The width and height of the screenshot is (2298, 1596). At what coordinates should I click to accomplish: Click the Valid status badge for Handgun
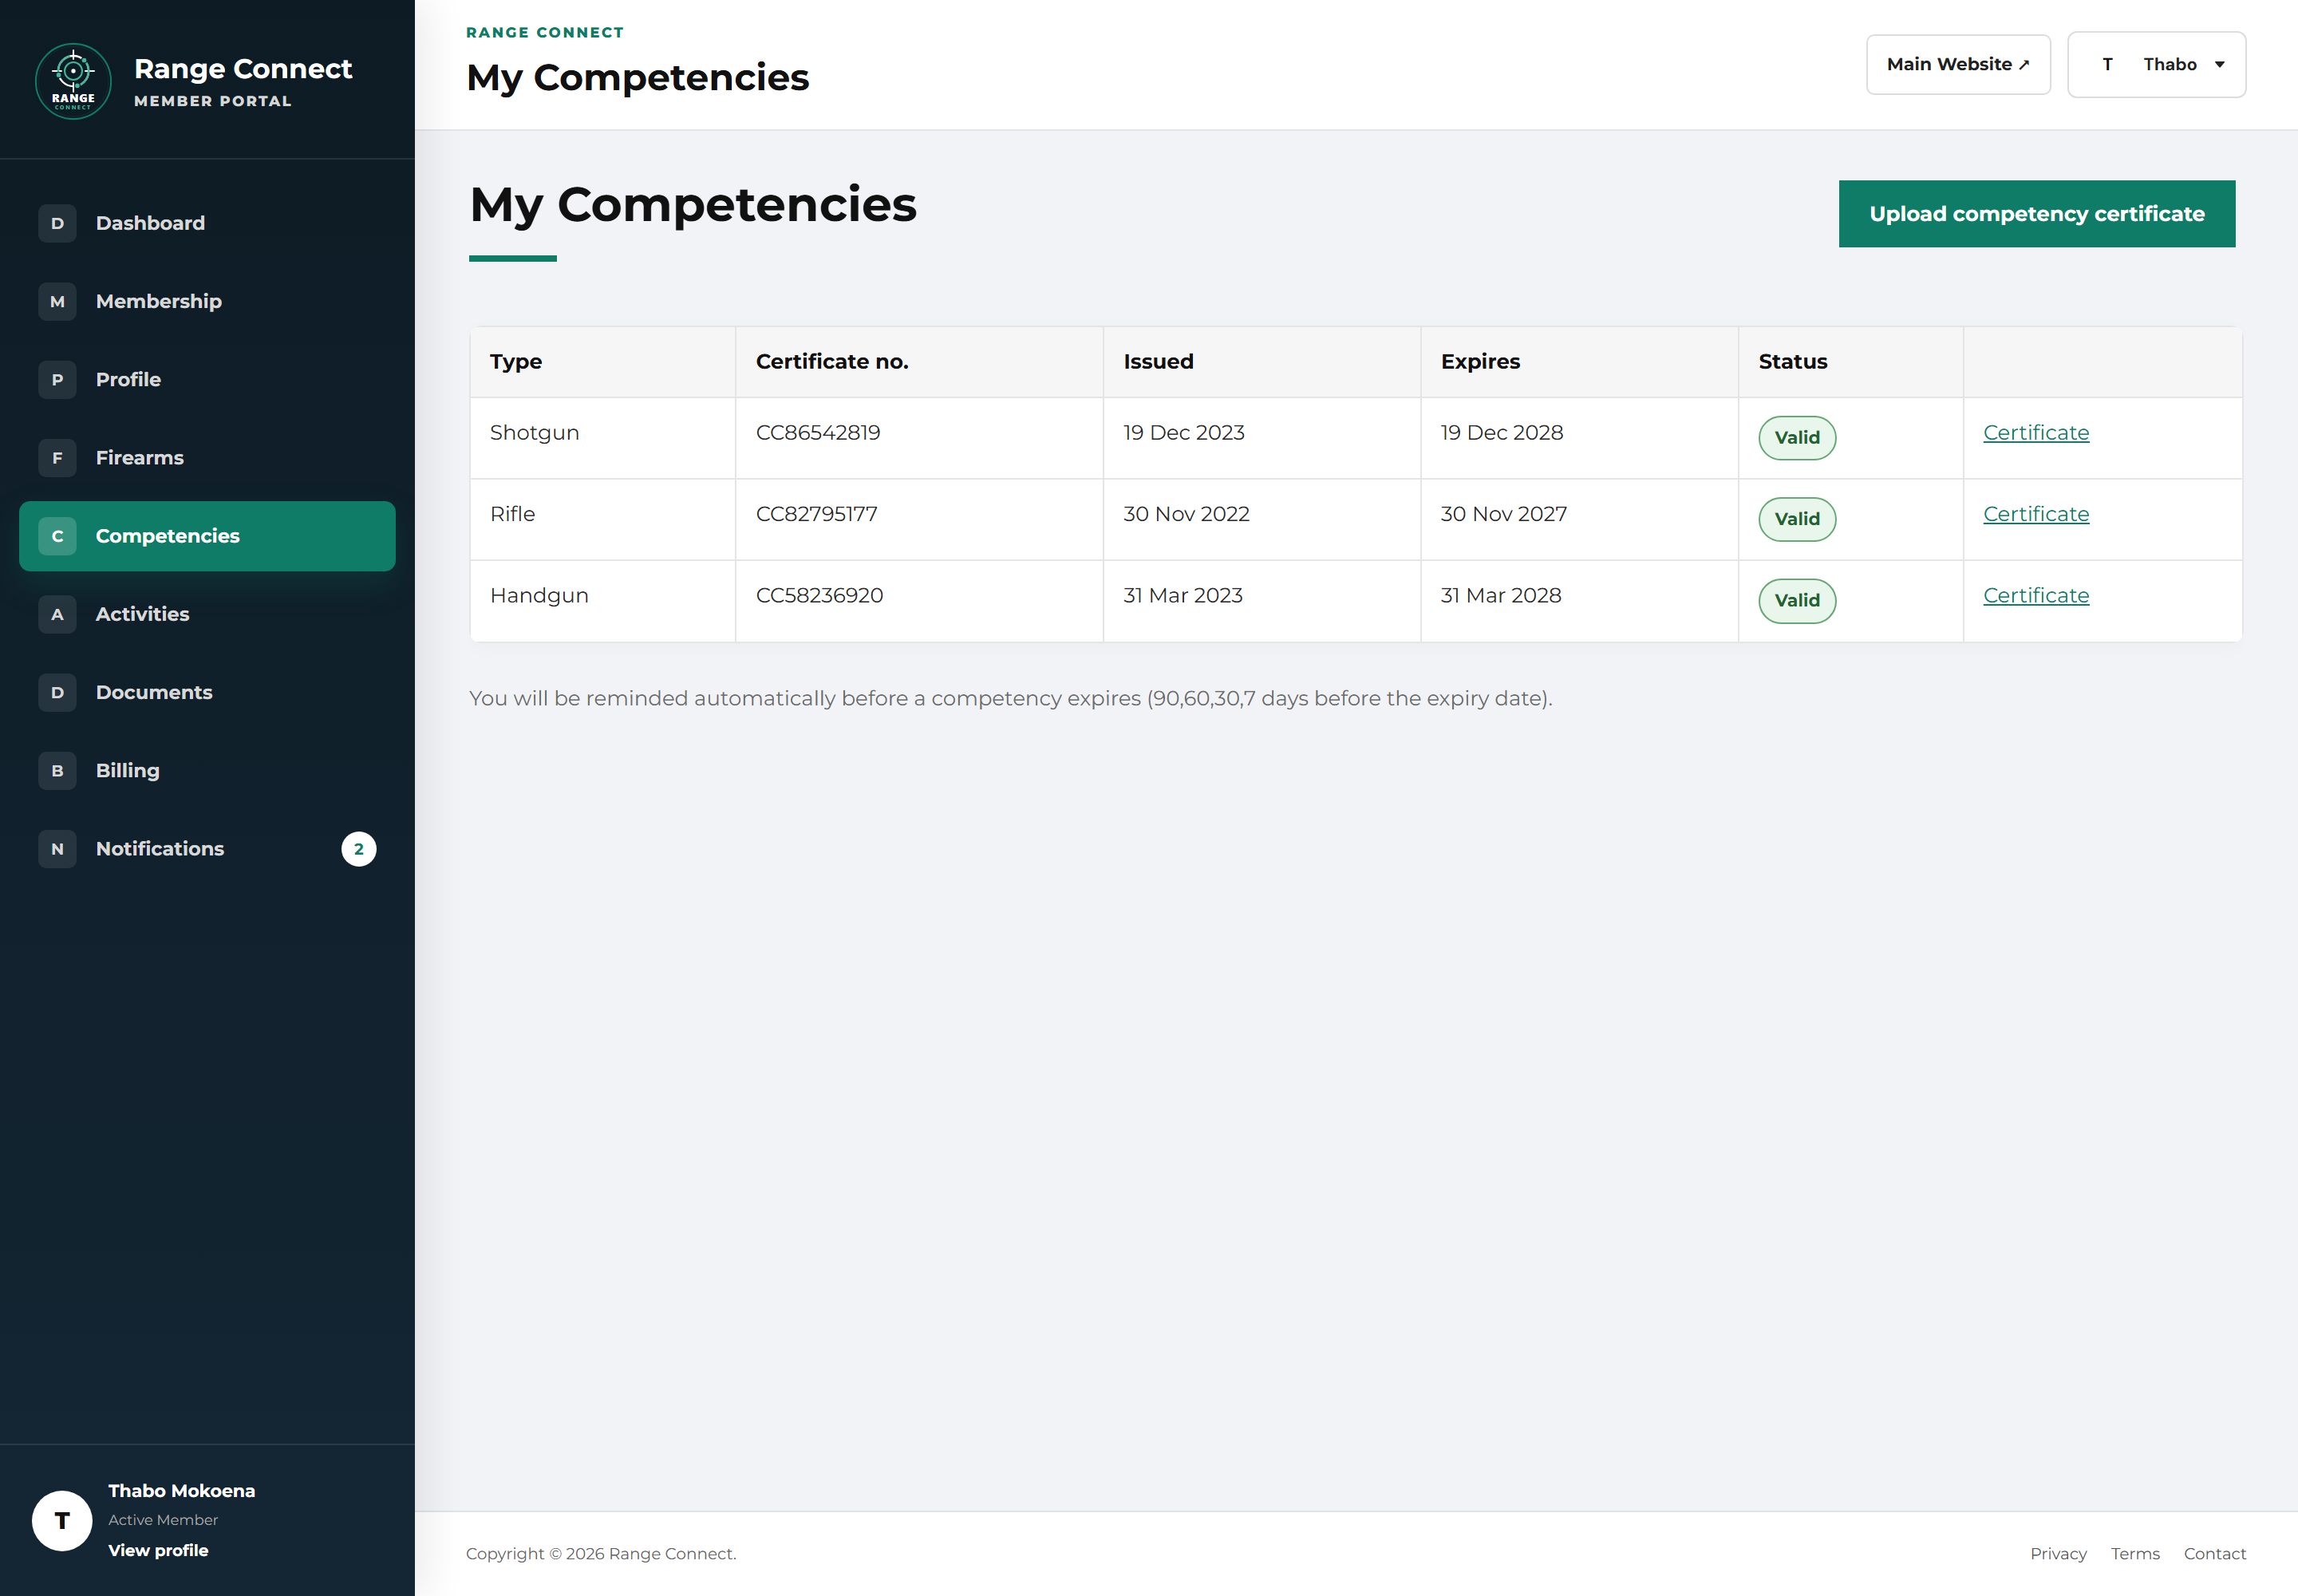point(1796,600)
